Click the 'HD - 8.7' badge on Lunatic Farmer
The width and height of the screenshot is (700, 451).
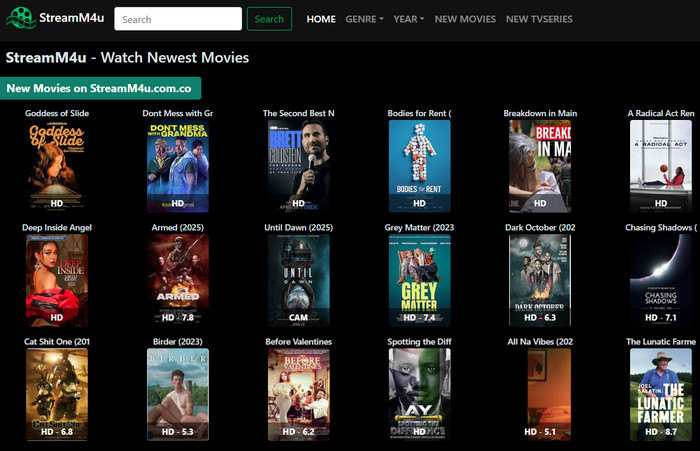tap(661, 432)
